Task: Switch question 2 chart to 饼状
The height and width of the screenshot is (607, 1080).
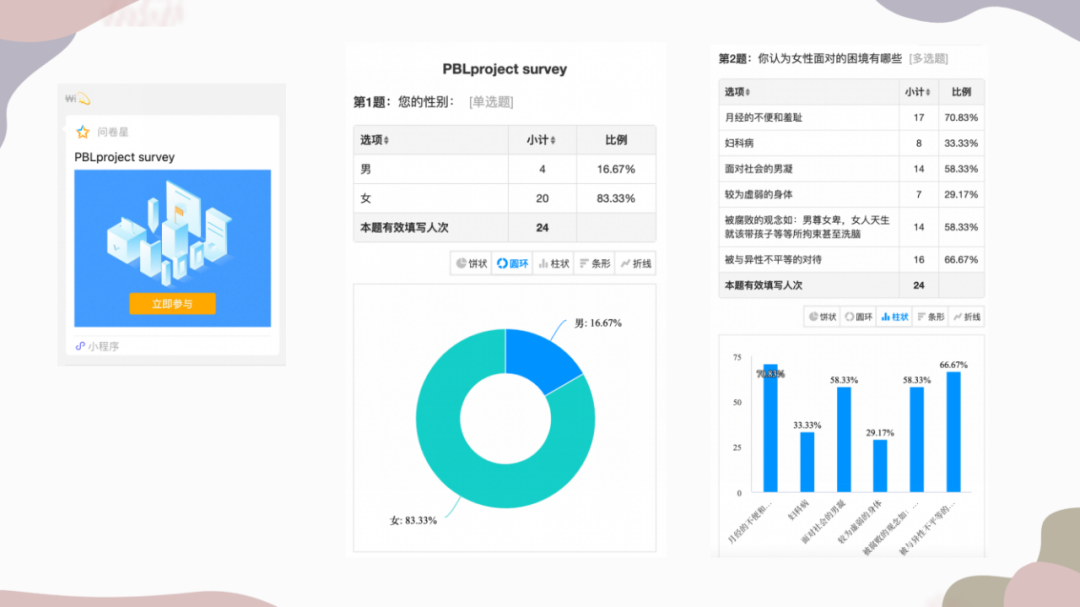Action: (x=822, y=317)
